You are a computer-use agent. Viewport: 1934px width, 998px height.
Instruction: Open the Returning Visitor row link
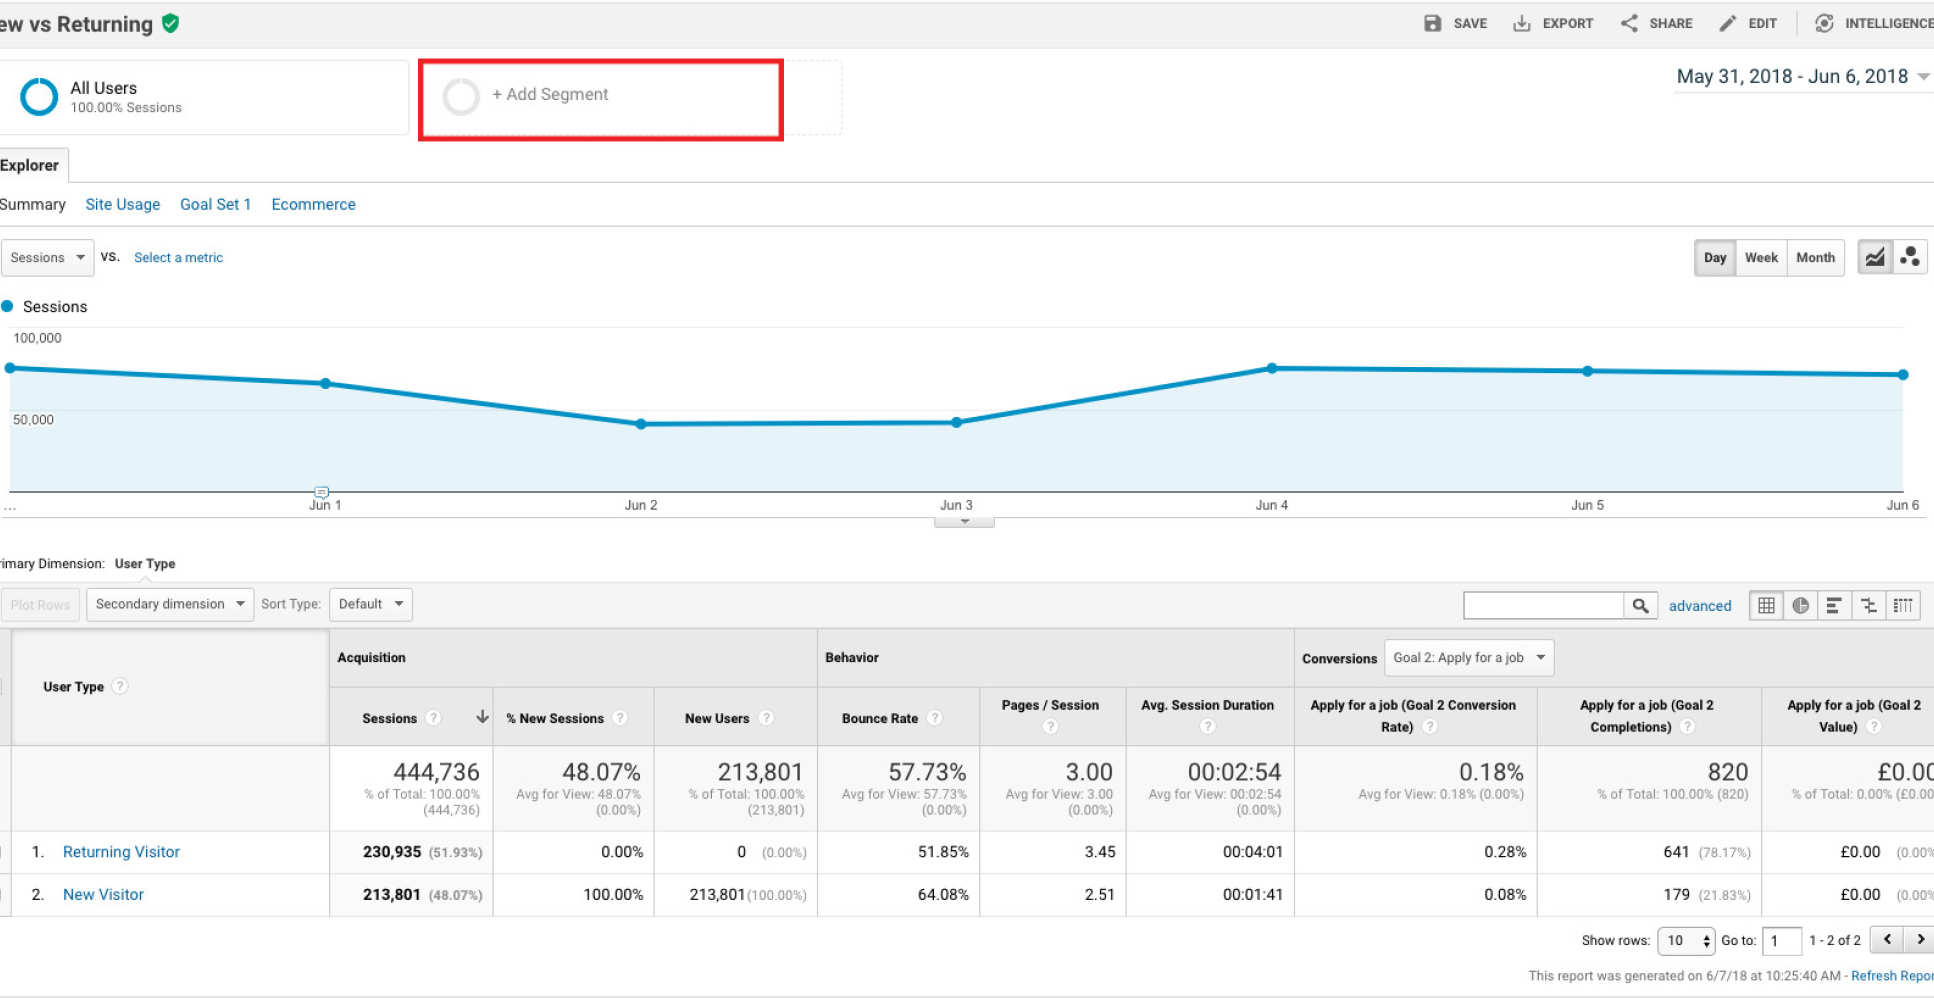[121, 852]
